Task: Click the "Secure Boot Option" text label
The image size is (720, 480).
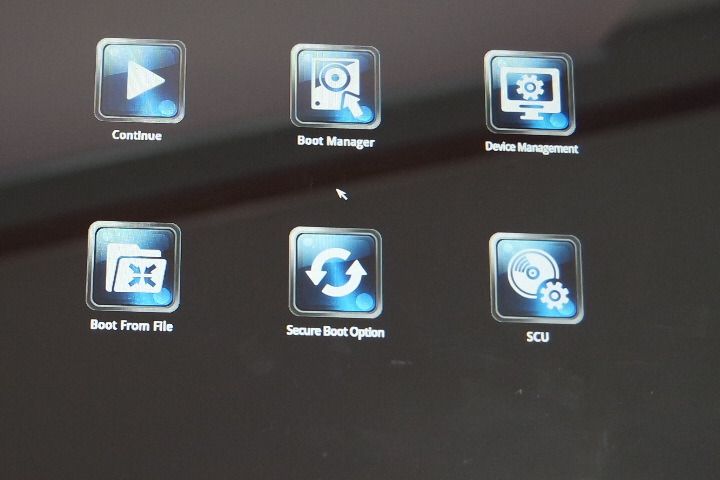Action: tap(335, 331)
